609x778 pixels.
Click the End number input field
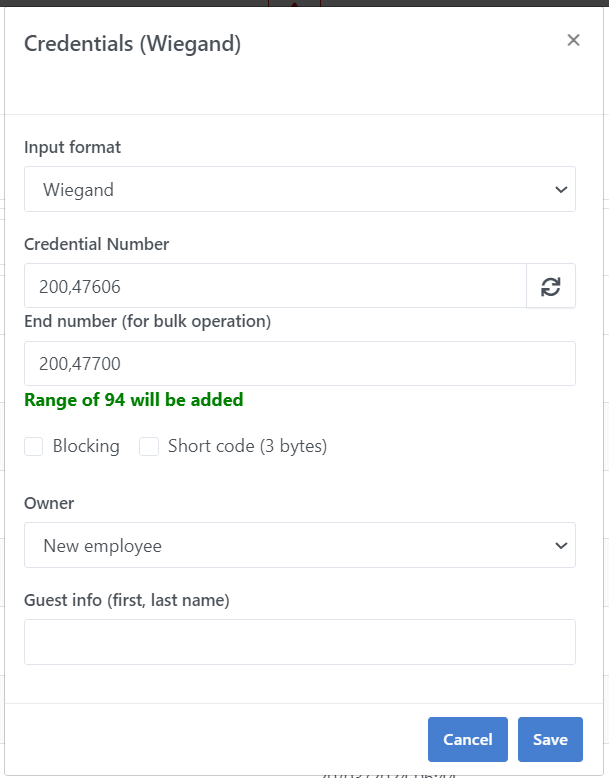299,364
